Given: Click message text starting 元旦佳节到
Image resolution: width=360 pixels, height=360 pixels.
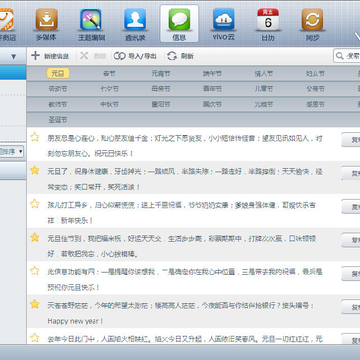Looking at the screenshot, I should (x=182, y=246).
